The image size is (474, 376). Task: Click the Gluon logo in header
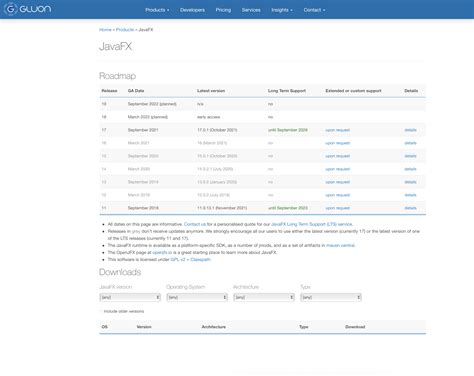[x=28, y=9]
